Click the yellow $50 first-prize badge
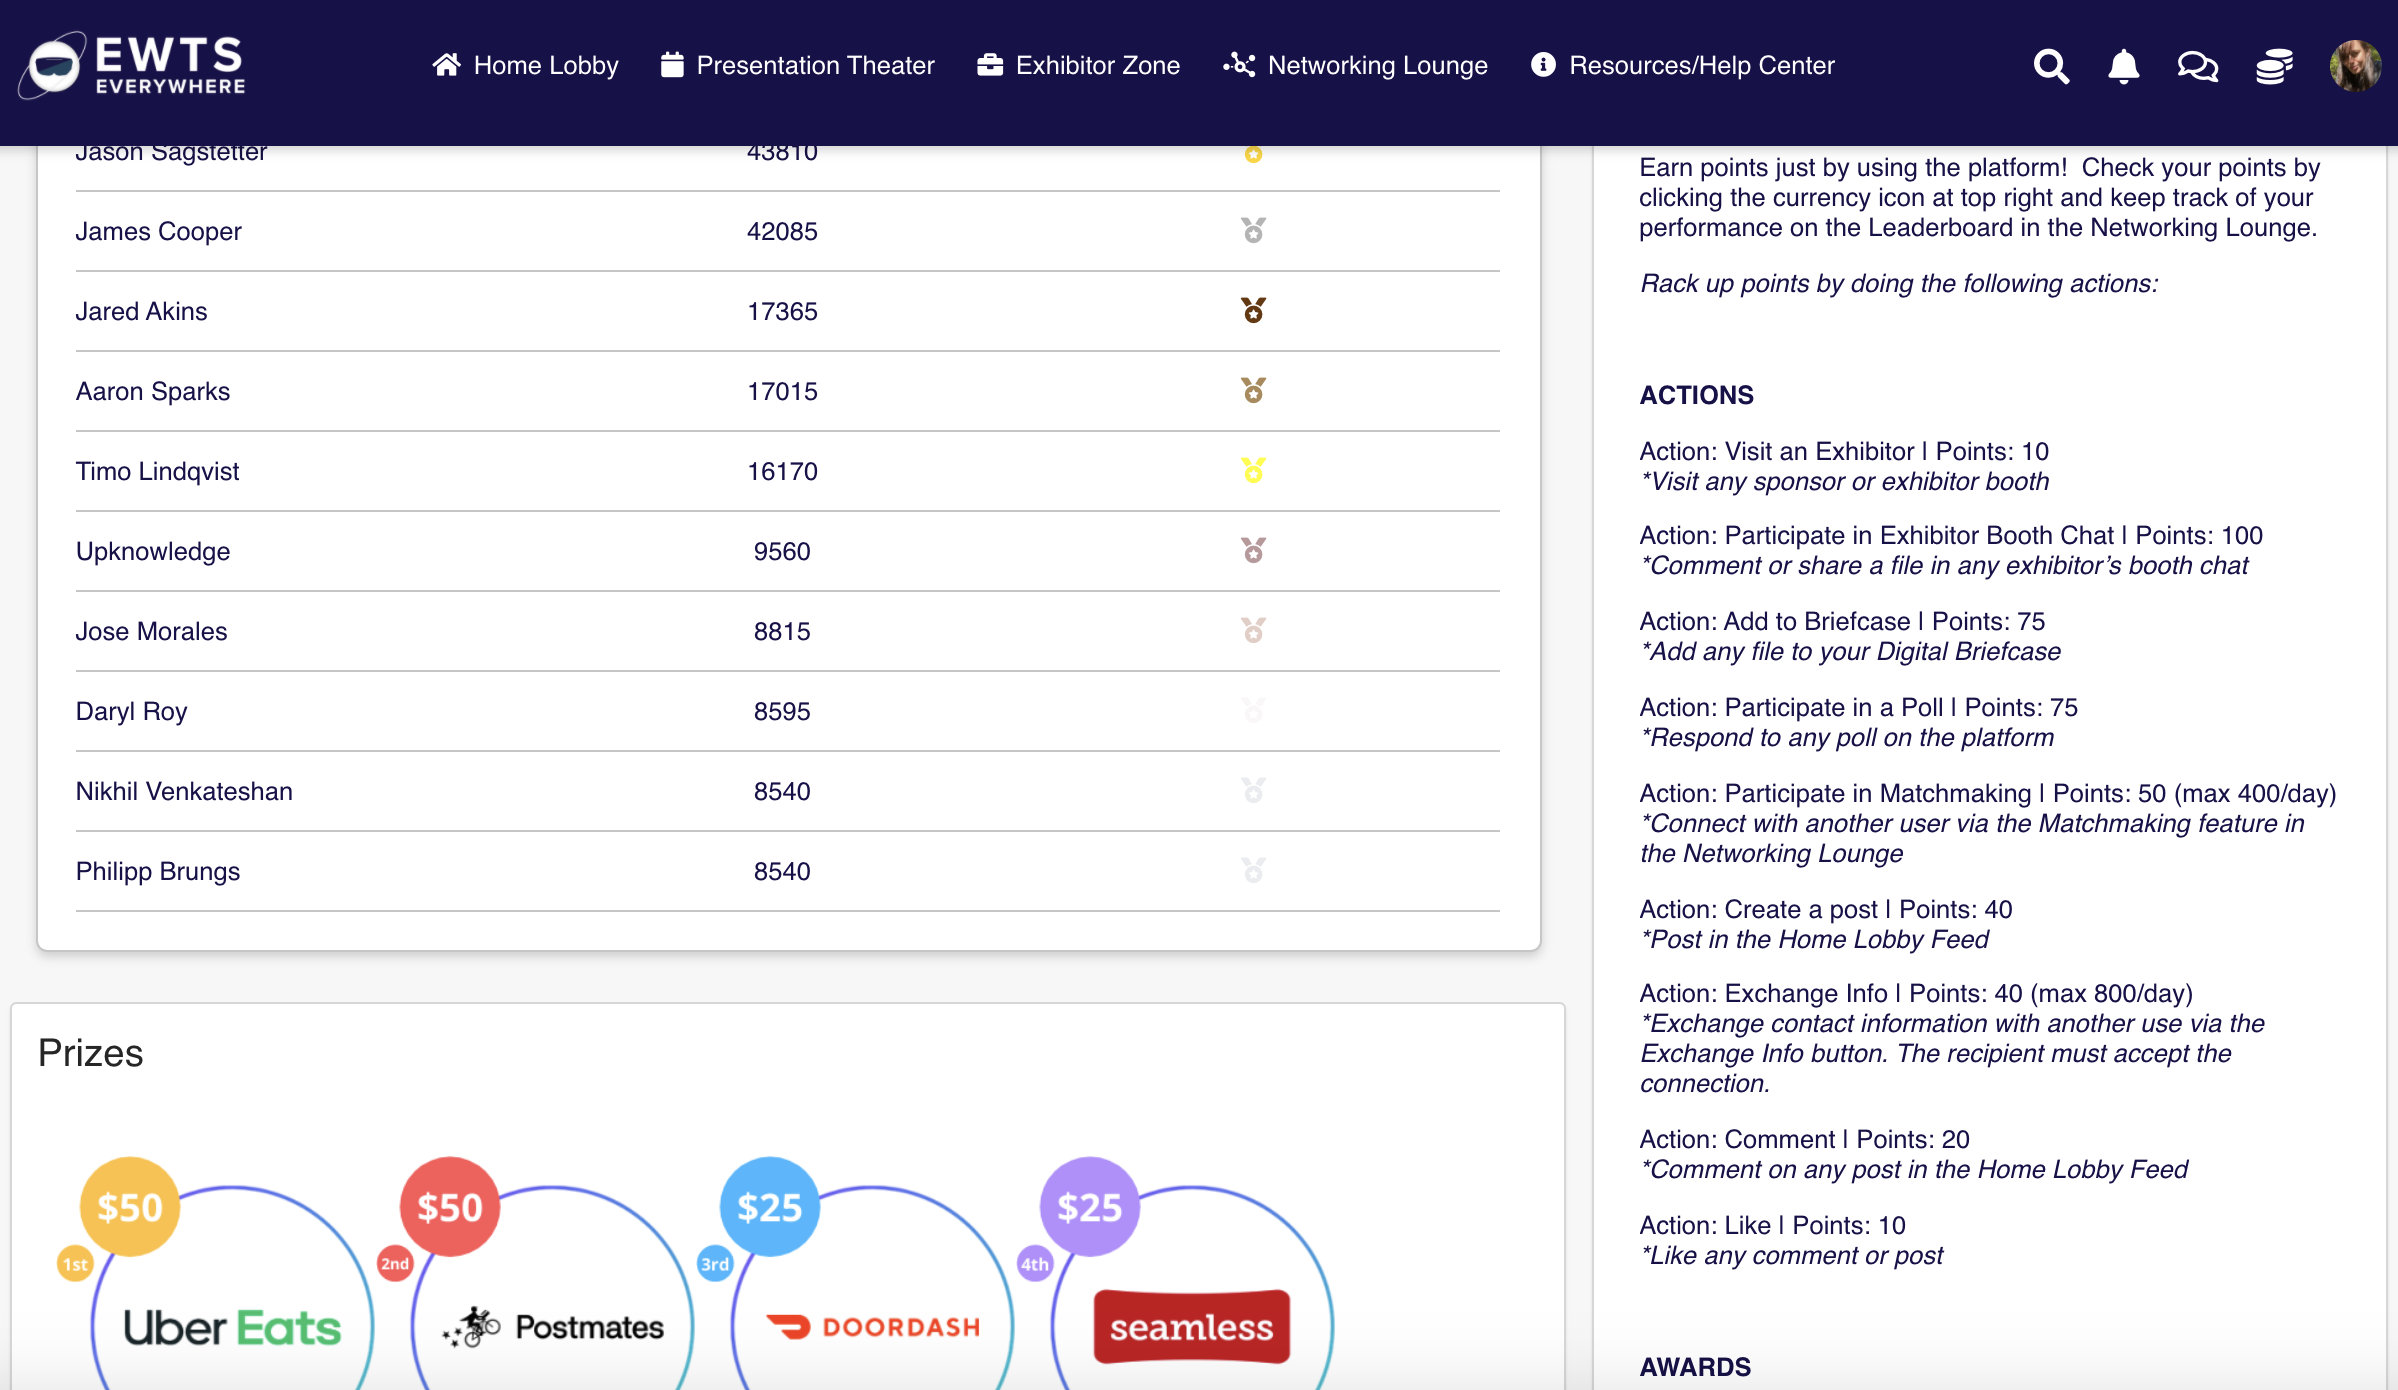Viewport: 2398px width, 1390px height. 130,1207
